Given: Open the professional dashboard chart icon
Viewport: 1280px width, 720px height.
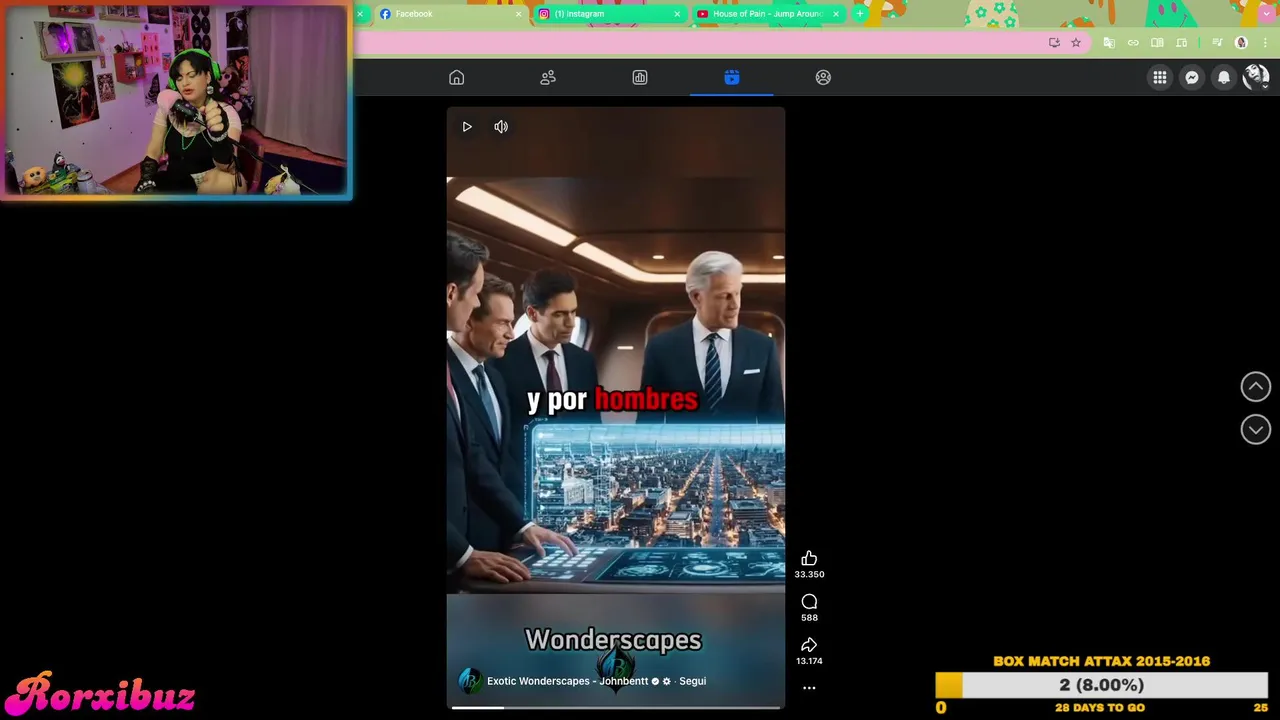Looking at the screenshot, I should (640, 78).
